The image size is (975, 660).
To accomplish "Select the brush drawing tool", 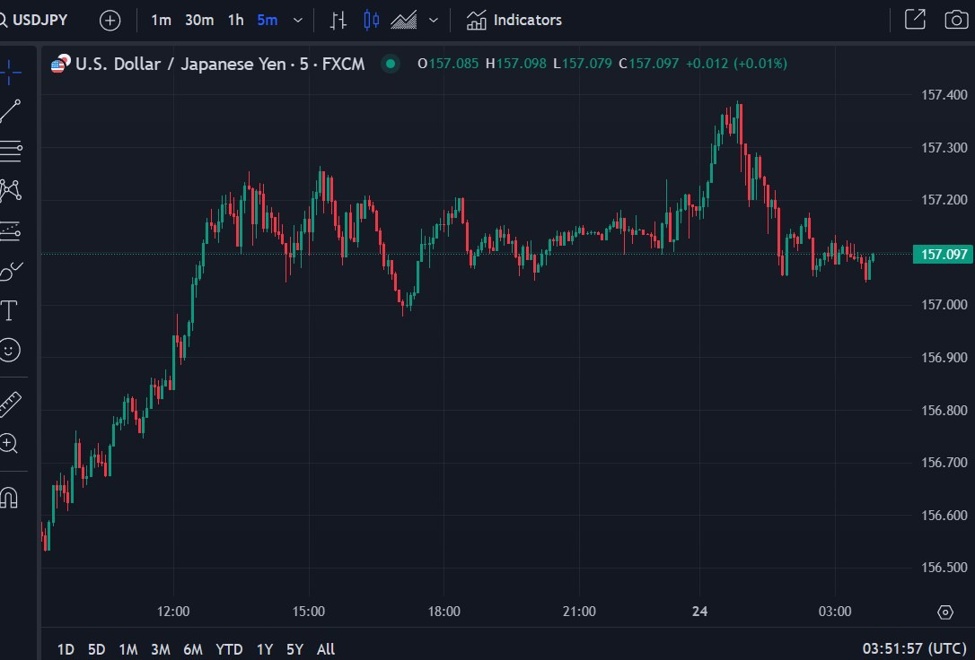I will [10, 270].
